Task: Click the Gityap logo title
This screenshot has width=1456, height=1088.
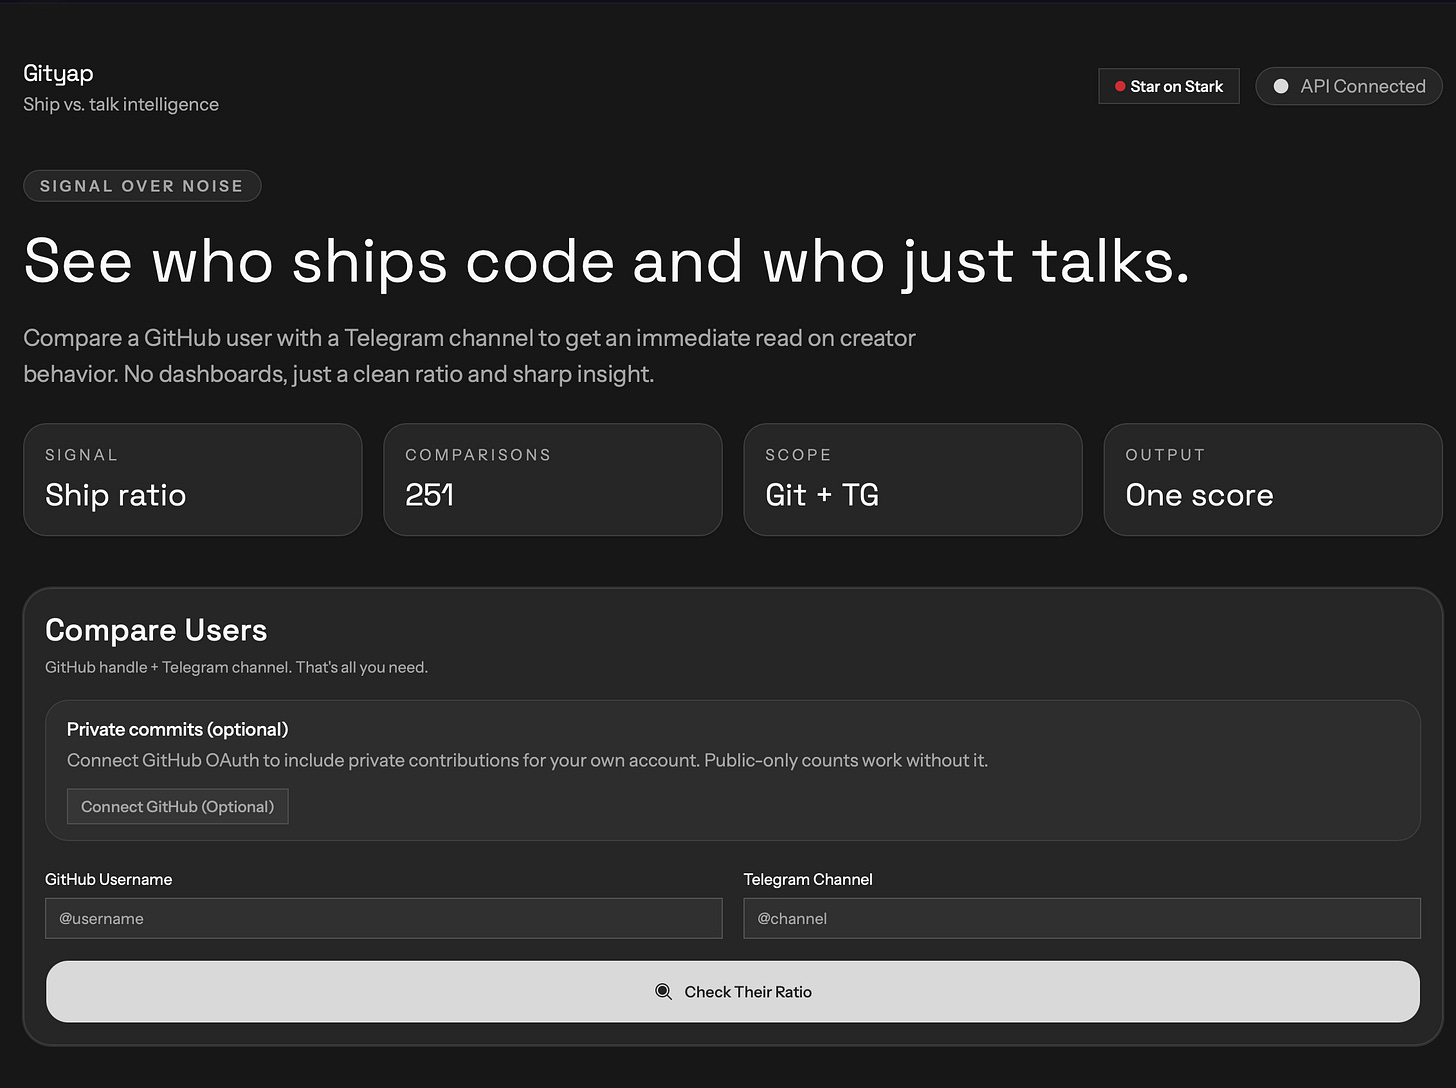Action: pos(58,73)
